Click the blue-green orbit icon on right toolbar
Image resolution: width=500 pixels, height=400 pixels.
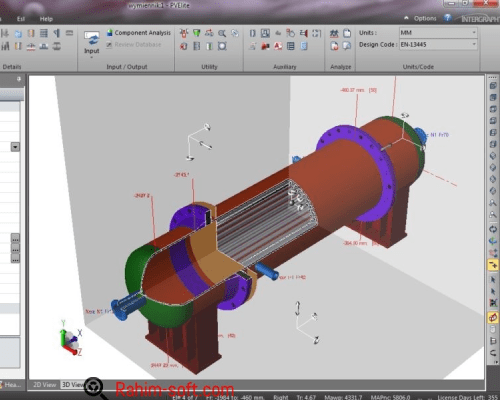[493, 241]
